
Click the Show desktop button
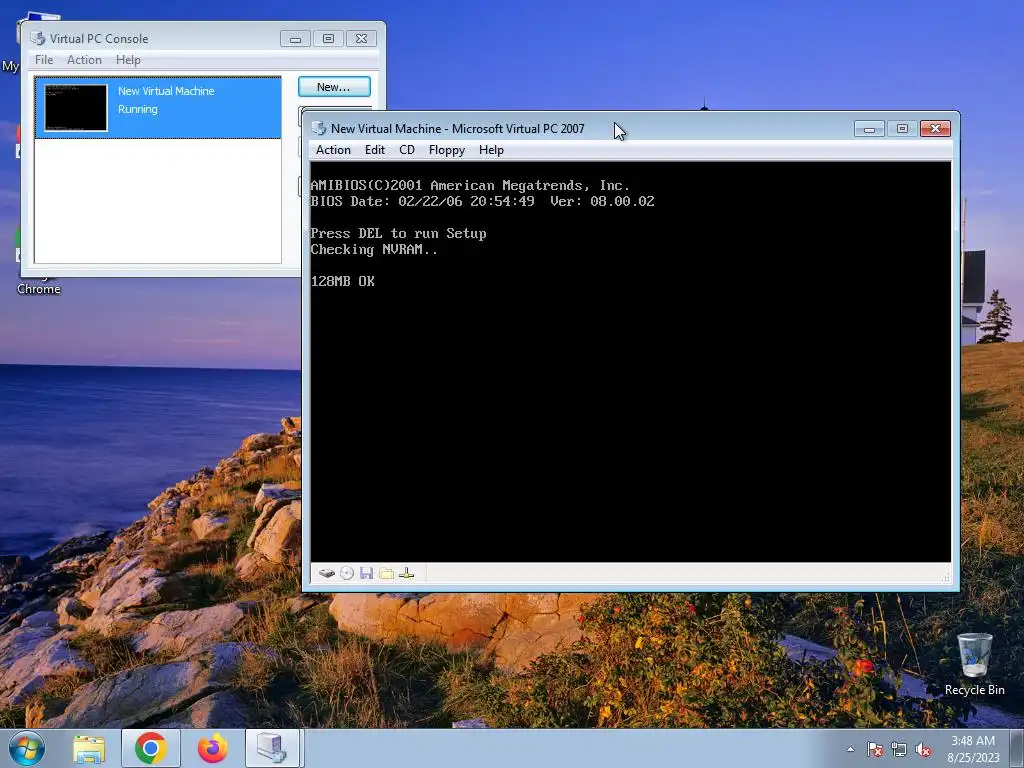[x=1016, y=748]
